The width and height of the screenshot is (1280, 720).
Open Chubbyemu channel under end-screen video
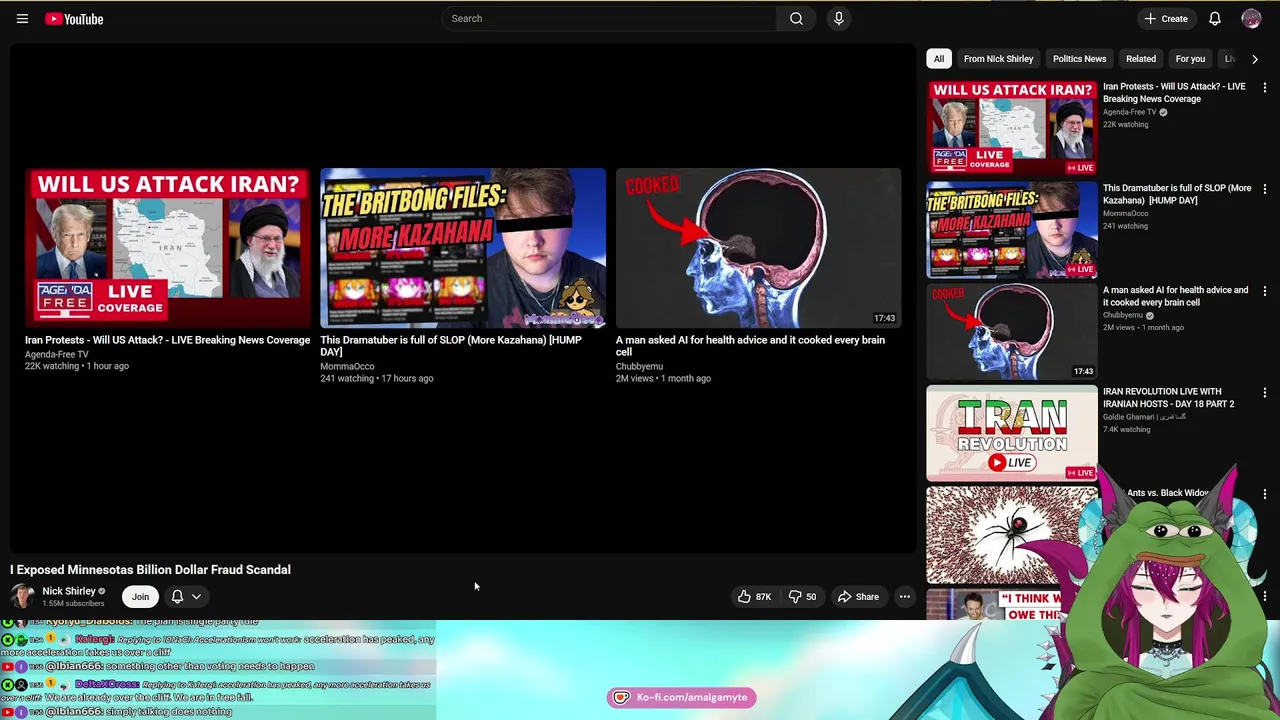point(639,366)
